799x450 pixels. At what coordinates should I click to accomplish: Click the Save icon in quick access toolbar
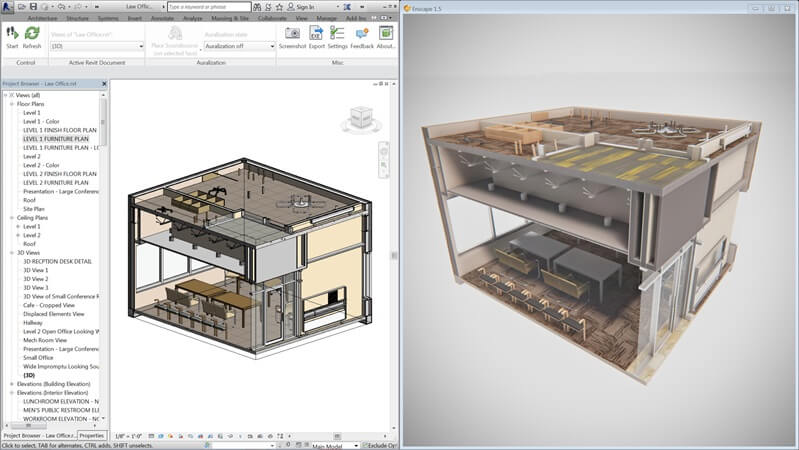tap(33, 7)
